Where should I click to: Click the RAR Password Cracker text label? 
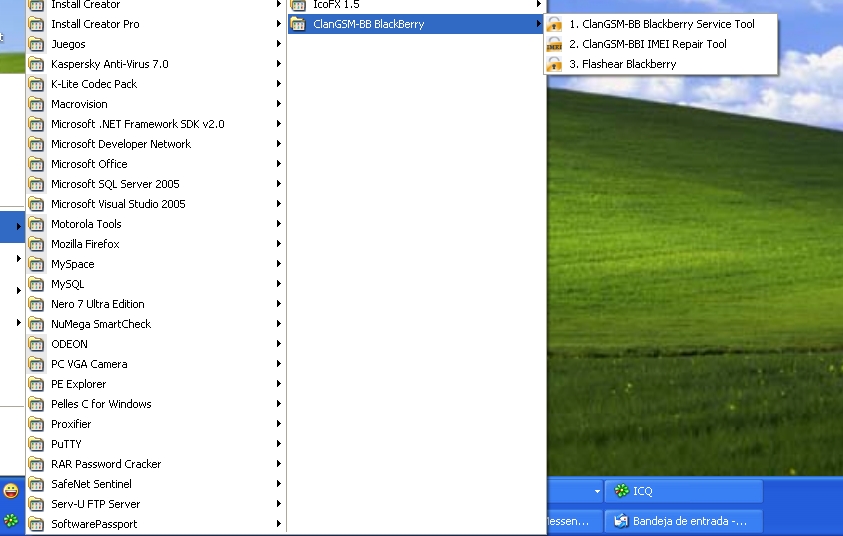pyautogui.click(x=106, y=464)
